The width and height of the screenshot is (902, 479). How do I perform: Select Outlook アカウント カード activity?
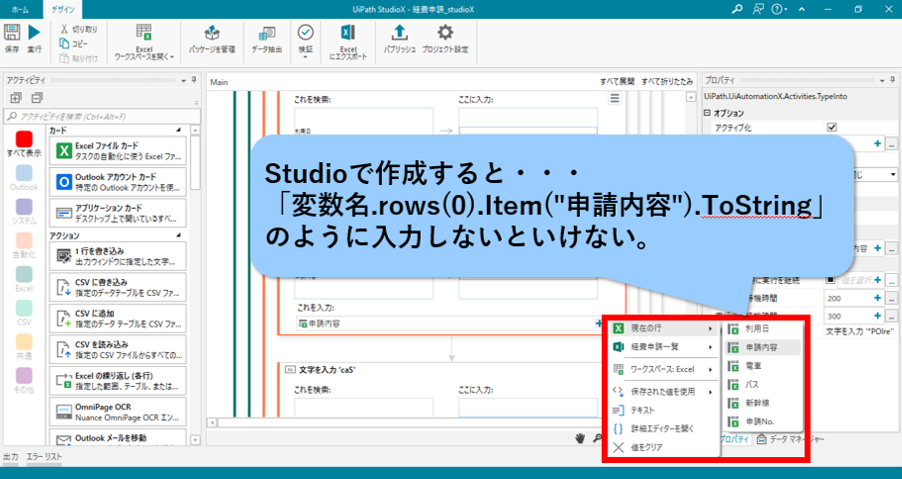coord(118,182)
